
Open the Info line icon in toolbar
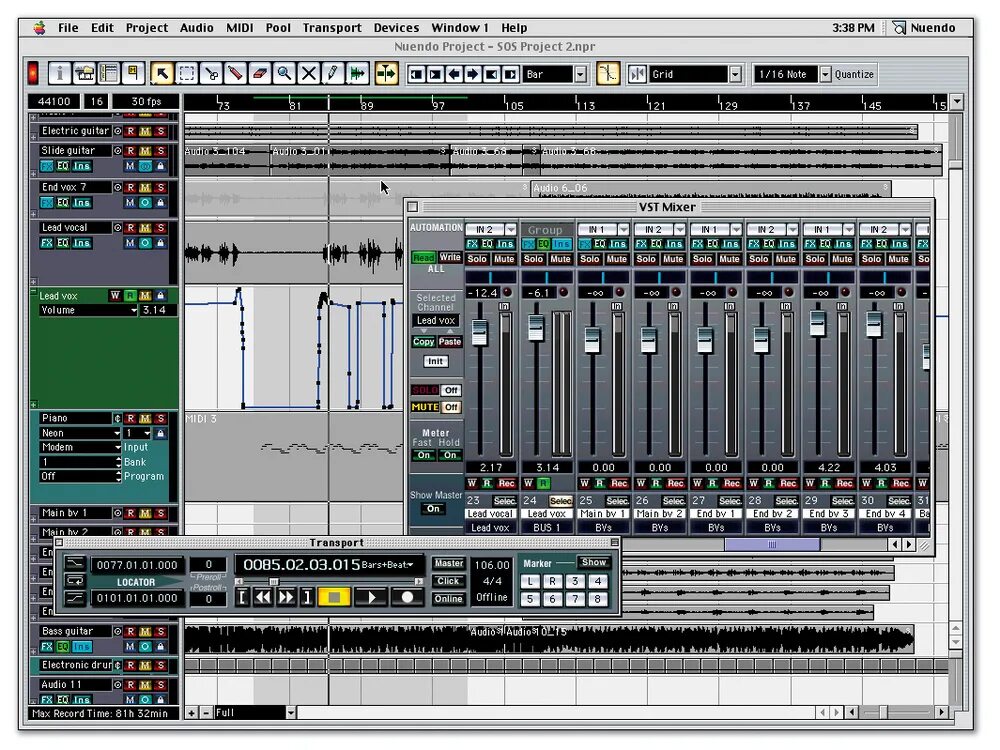(59, 74)
